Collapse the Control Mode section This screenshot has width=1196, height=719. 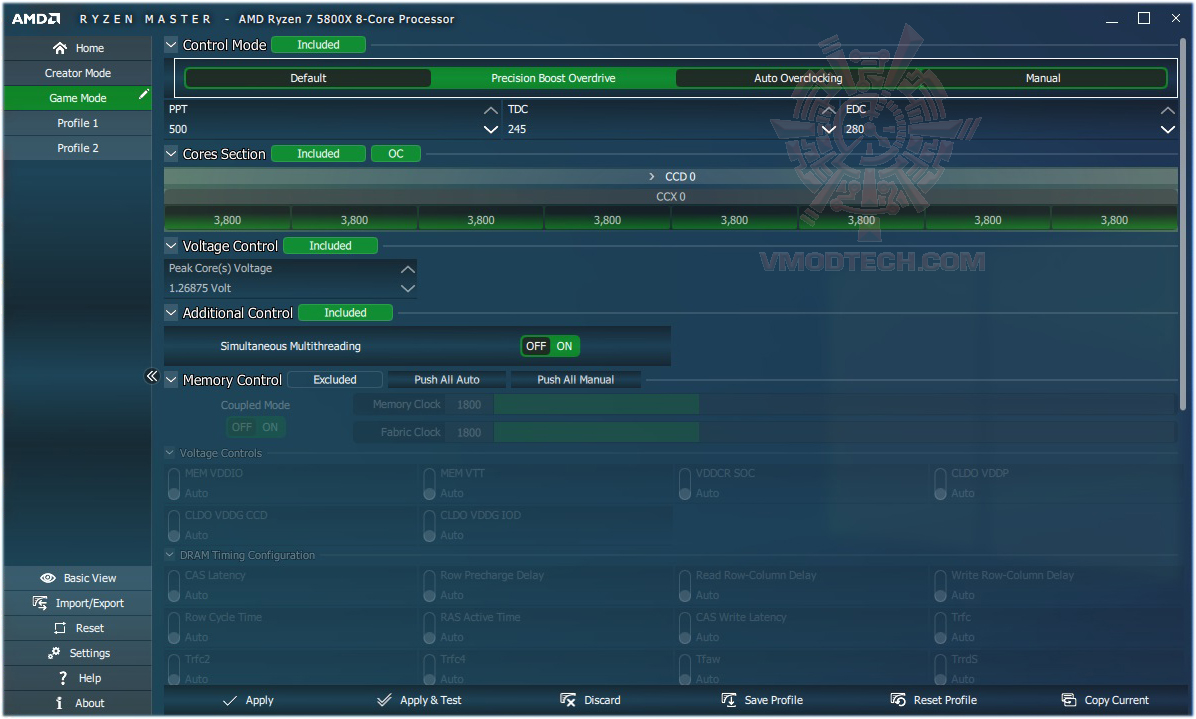171,45
